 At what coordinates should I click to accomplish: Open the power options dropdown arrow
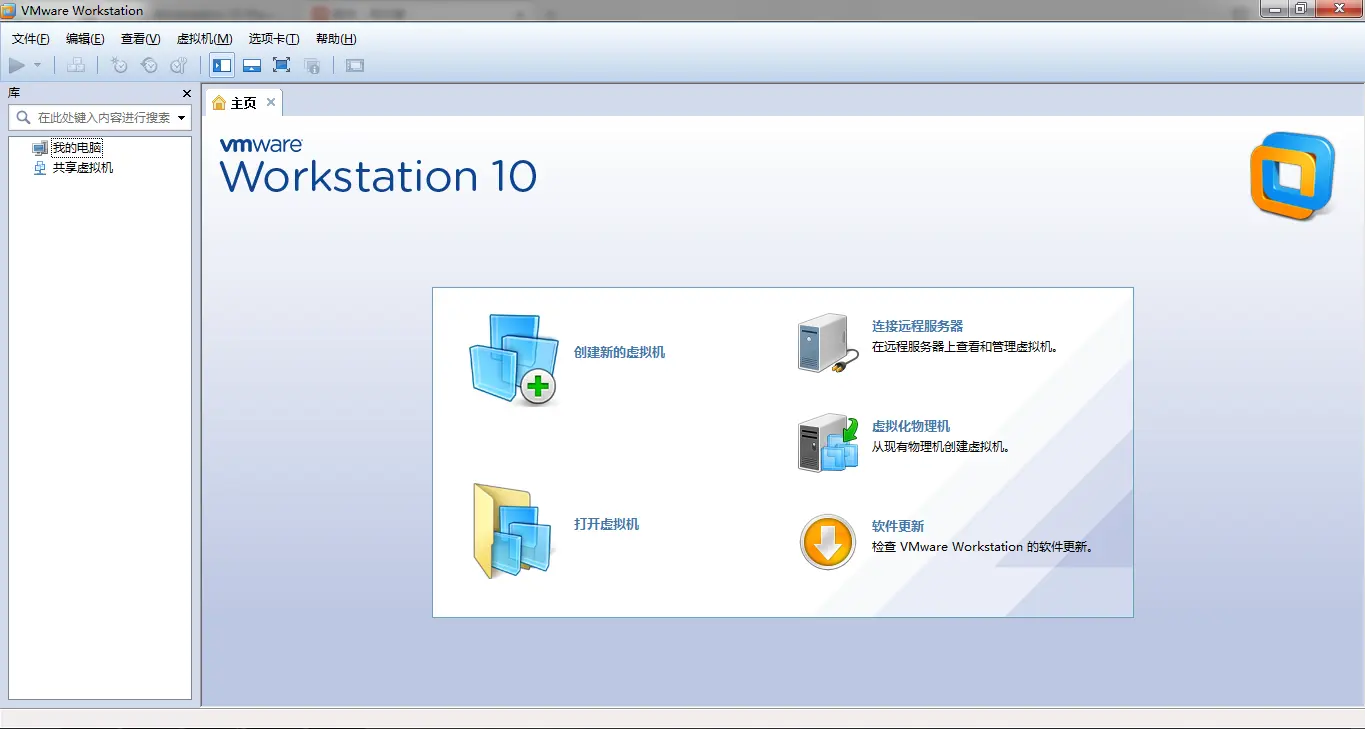coord(38,65)
